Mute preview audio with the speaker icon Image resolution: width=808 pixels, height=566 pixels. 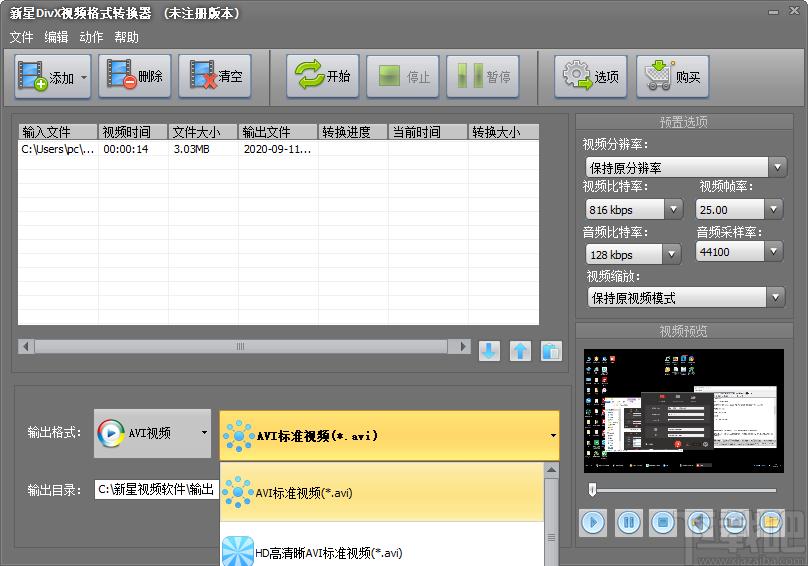tap(699, 523)
